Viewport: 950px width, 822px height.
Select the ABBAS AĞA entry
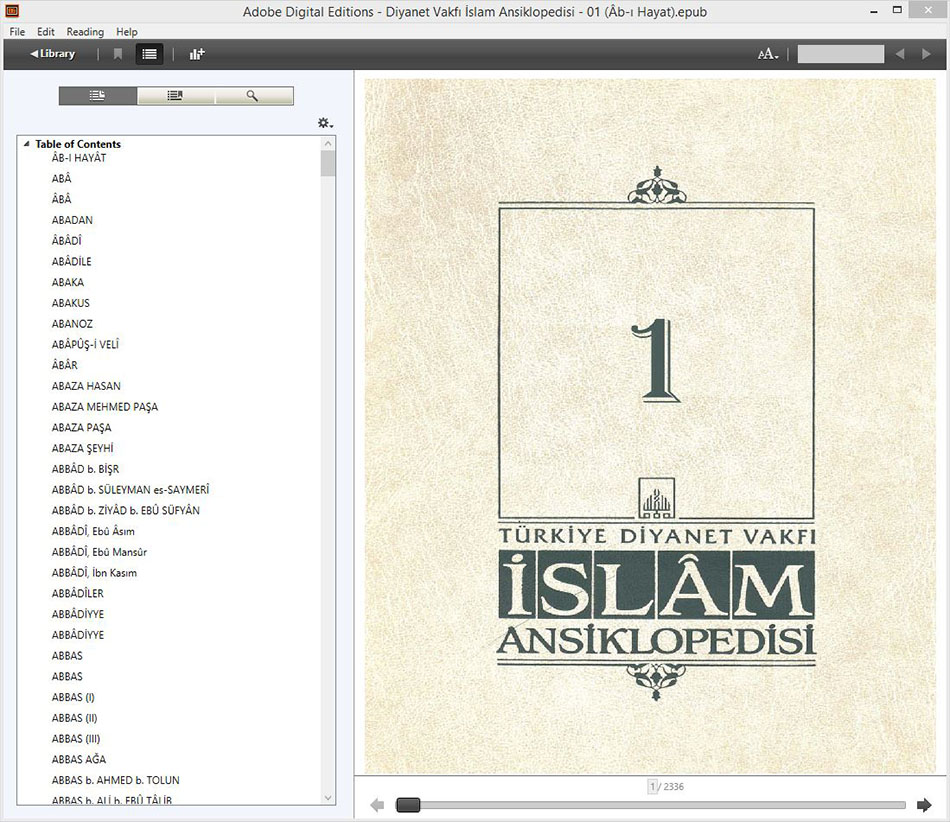coord(79,759)
